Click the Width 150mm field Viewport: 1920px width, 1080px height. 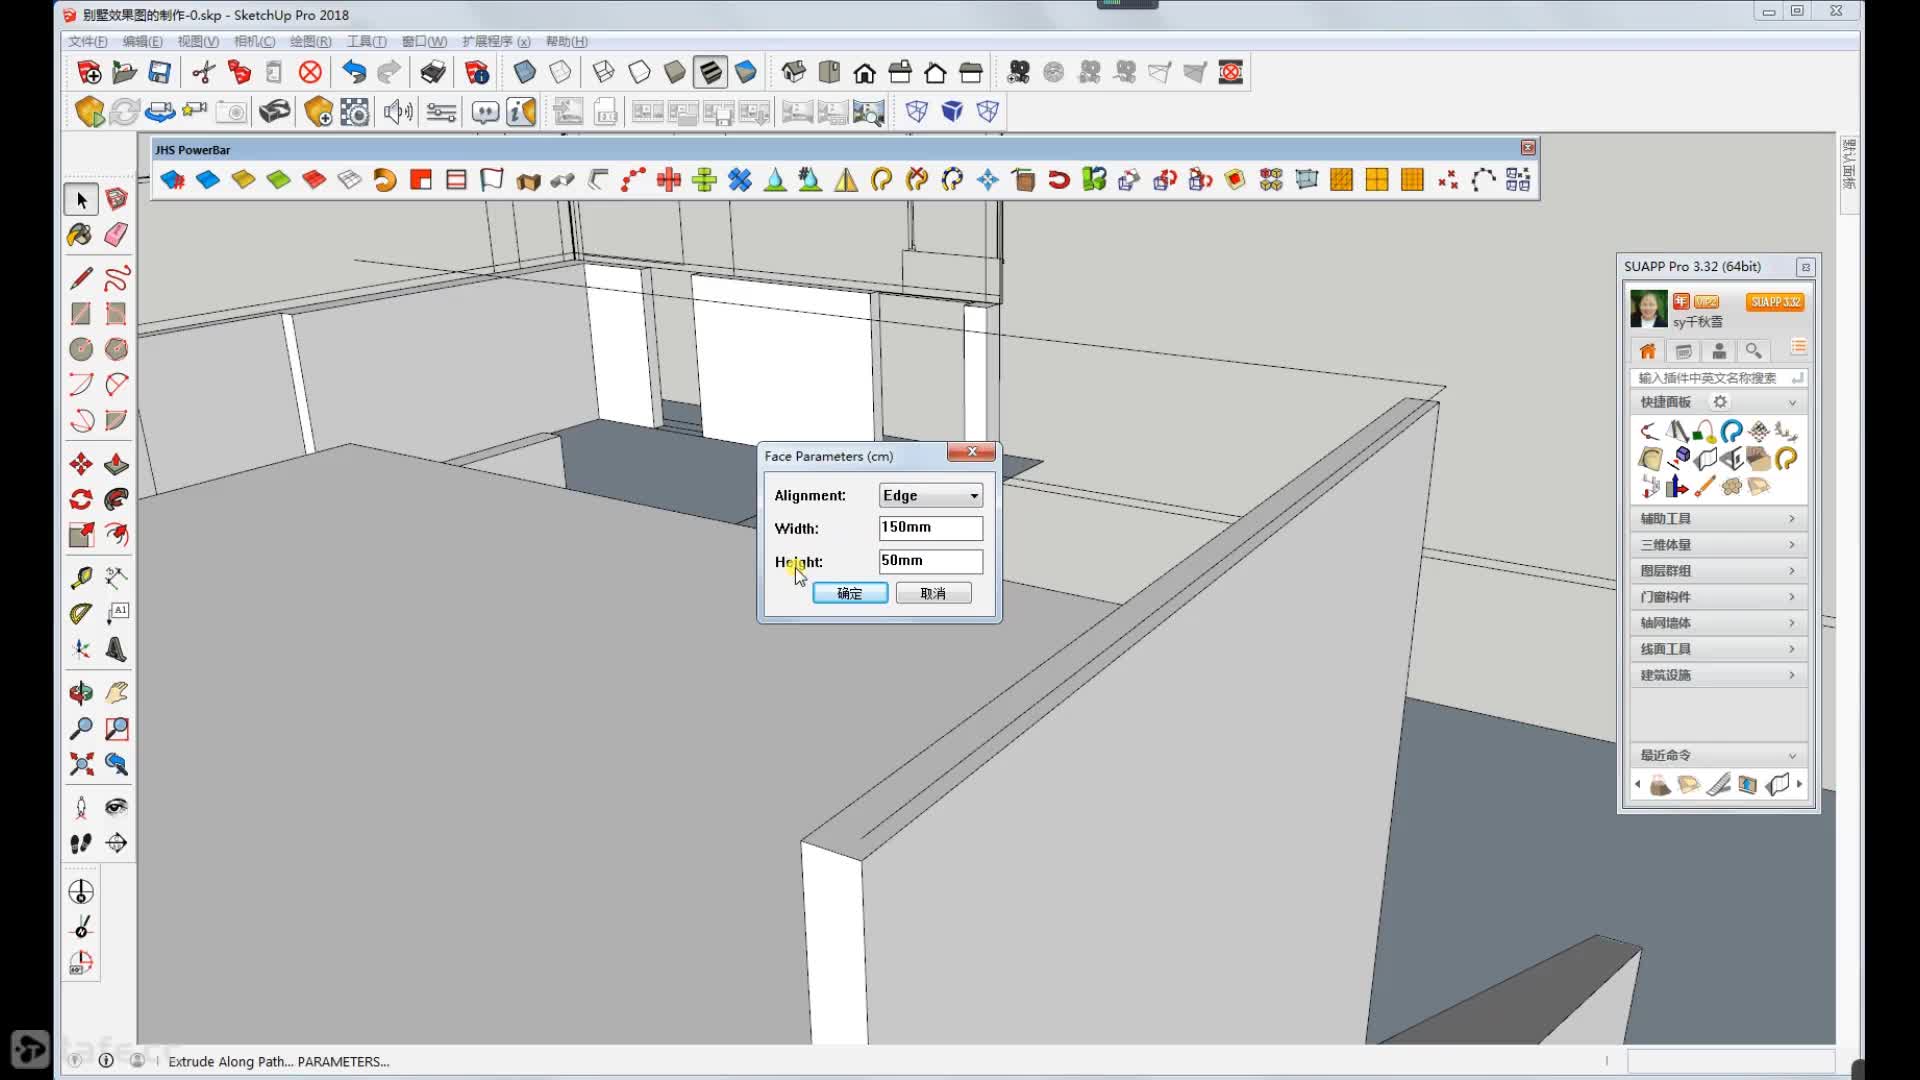pyautogui.click(x=930, y=527)
